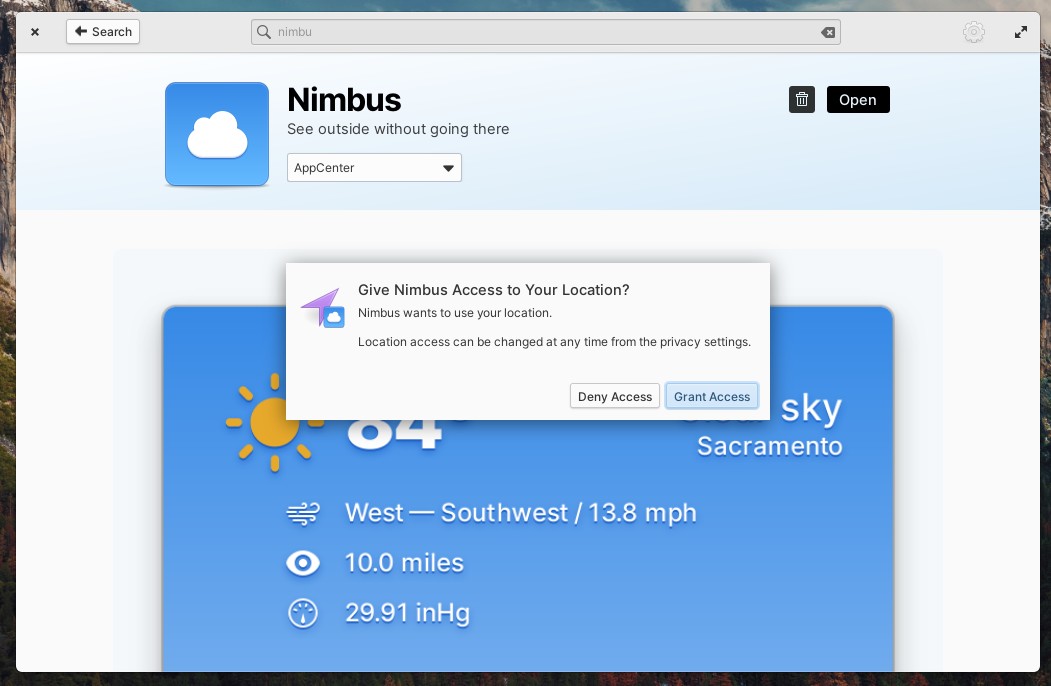Click 'Give Nimbus Access to Your Location?' heading

[x=493, y=290]
